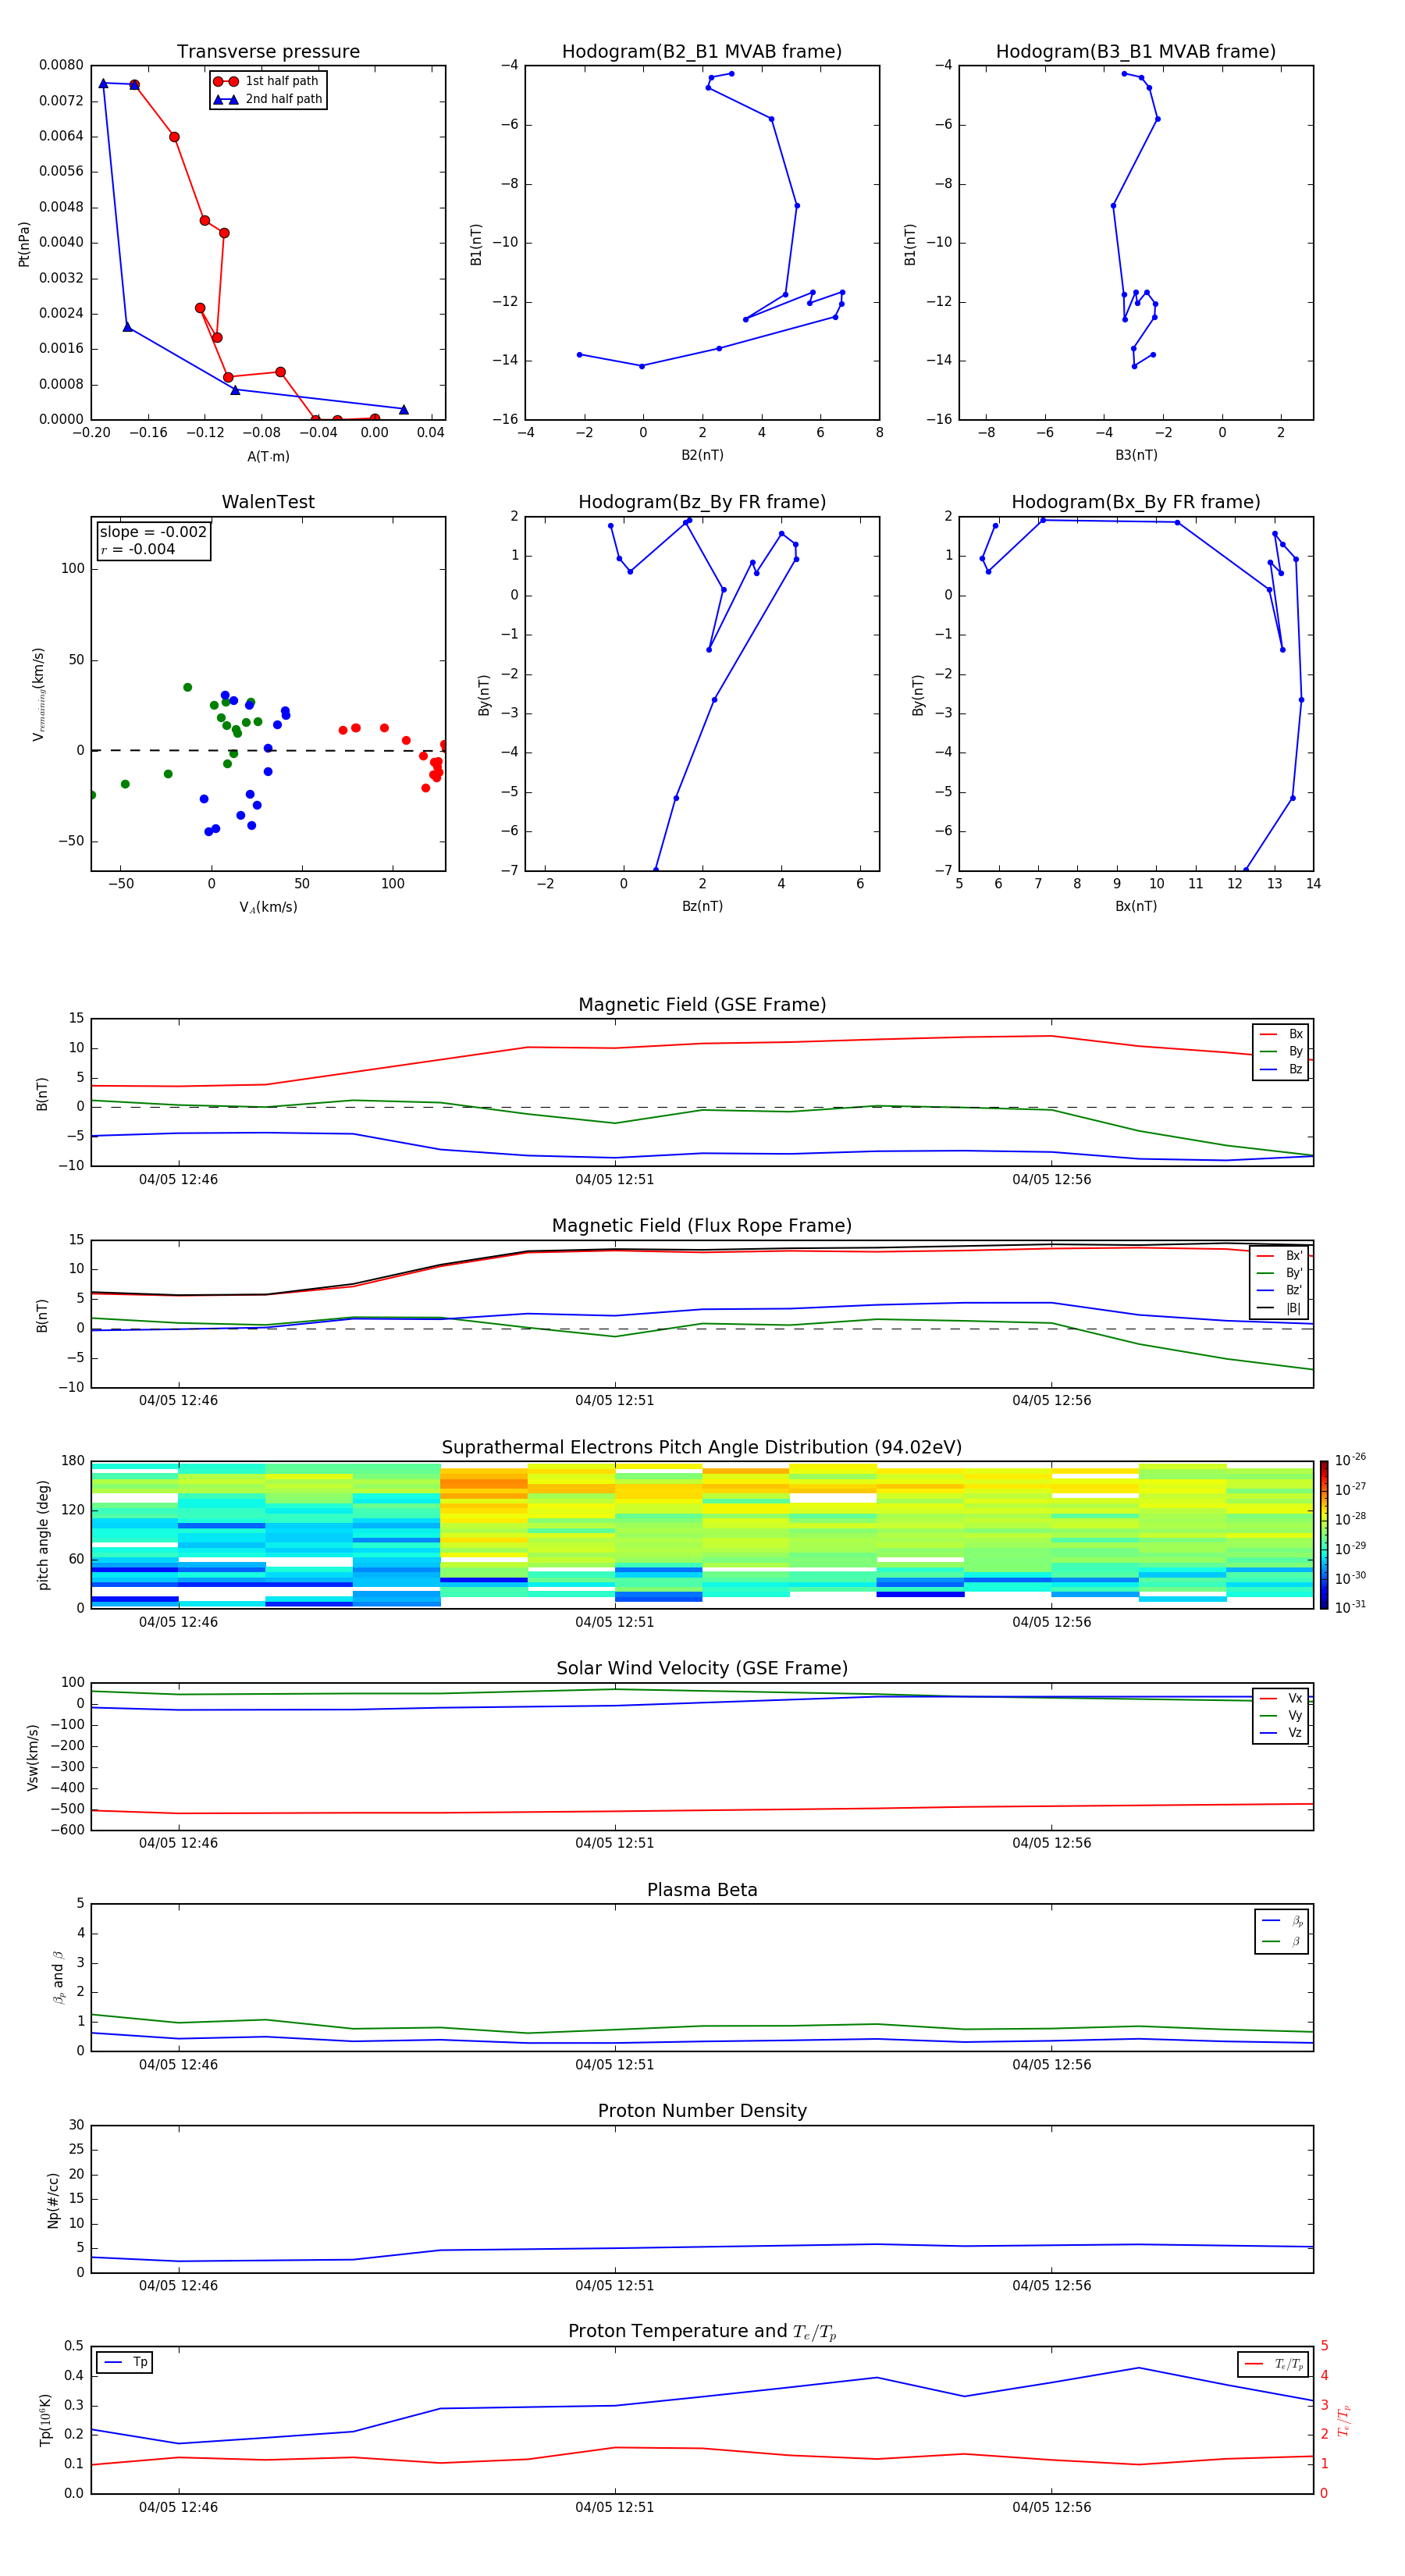Click the WalenTest x-axis label V_A(km/s)
This screenshot has height=2576, width=1405.
[x=268, y=907]
